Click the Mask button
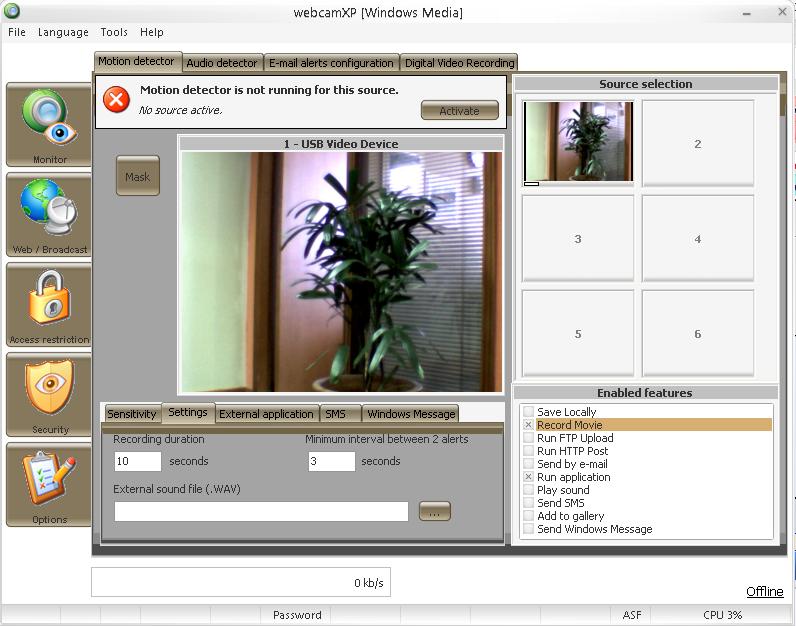Image resolution: width=796 pixels, height=626 pixels. click(x=138, y=176)
